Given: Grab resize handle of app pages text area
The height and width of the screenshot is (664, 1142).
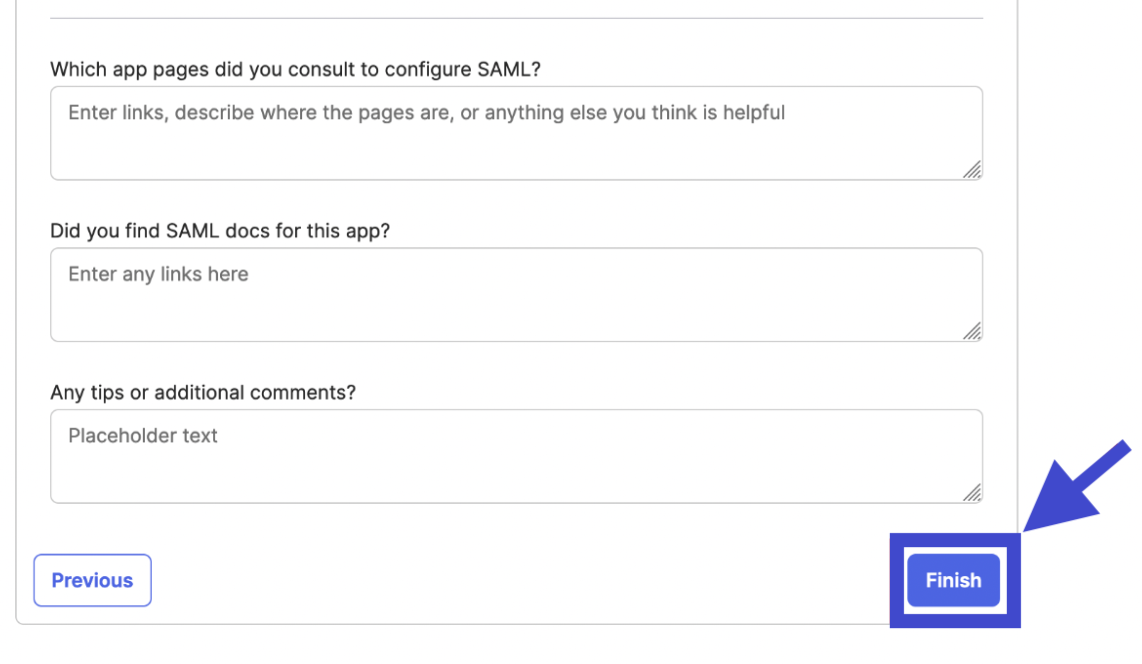Looking at the screenshot, I should coord(972,170).
